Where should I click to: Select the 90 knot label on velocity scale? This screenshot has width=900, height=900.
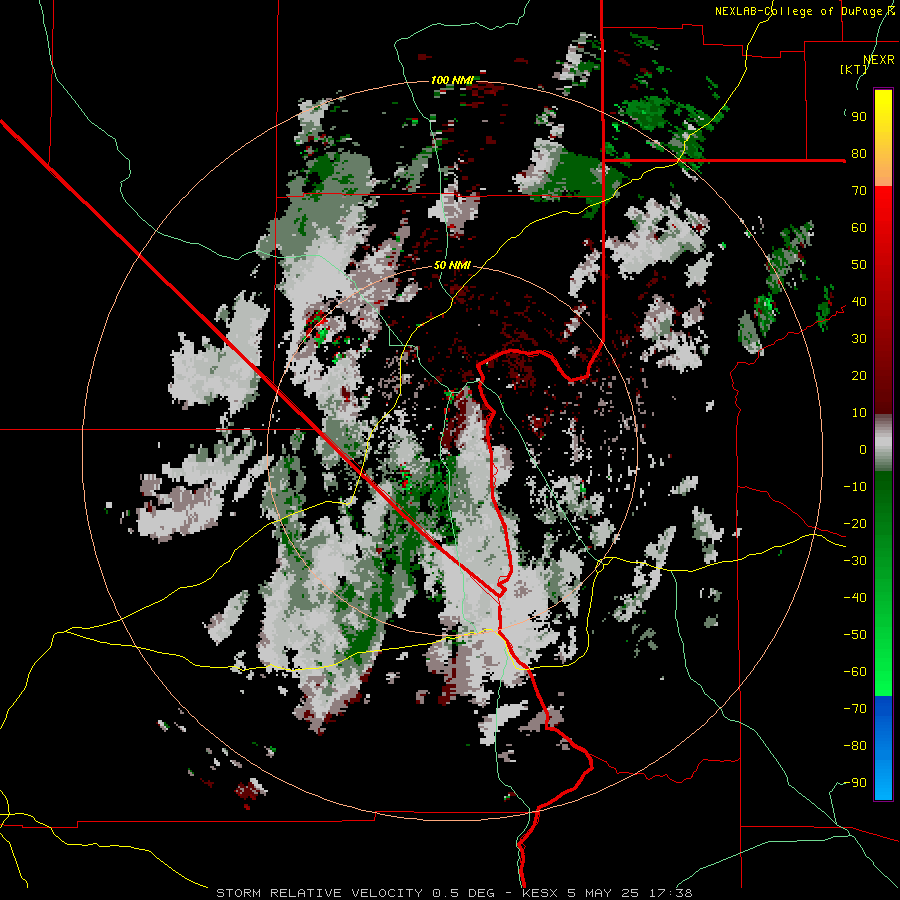859,117
